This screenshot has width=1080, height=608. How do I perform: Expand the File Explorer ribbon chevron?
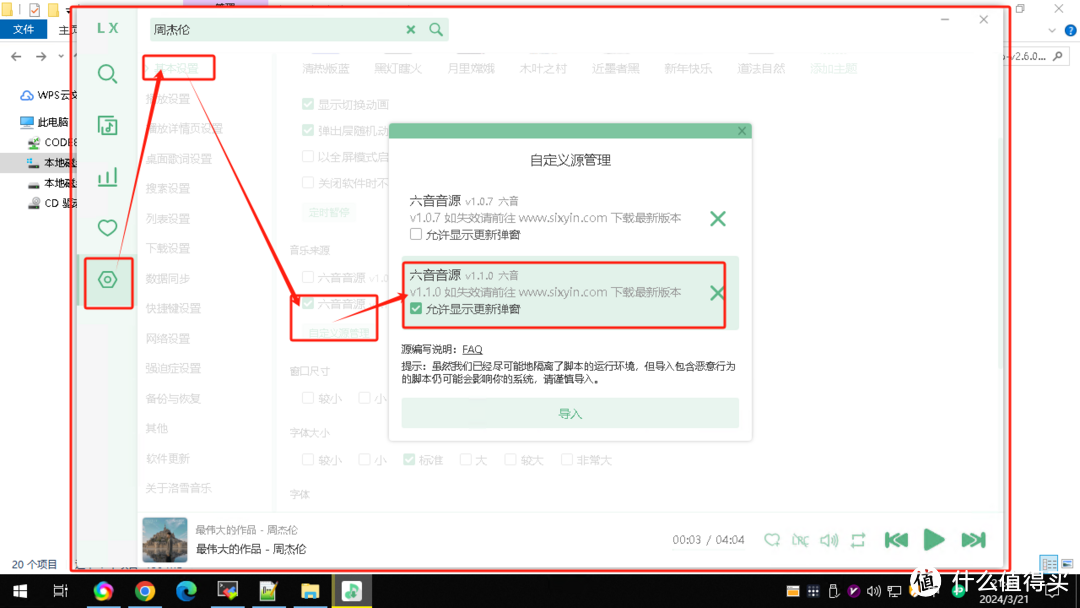(1052, 30)
